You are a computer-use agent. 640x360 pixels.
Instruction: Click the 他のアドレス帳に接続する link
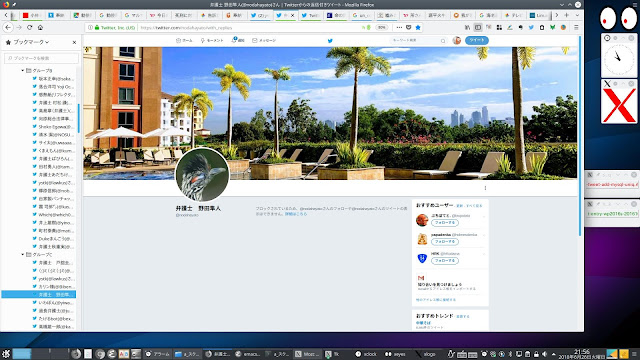click(x=436, y=300)
